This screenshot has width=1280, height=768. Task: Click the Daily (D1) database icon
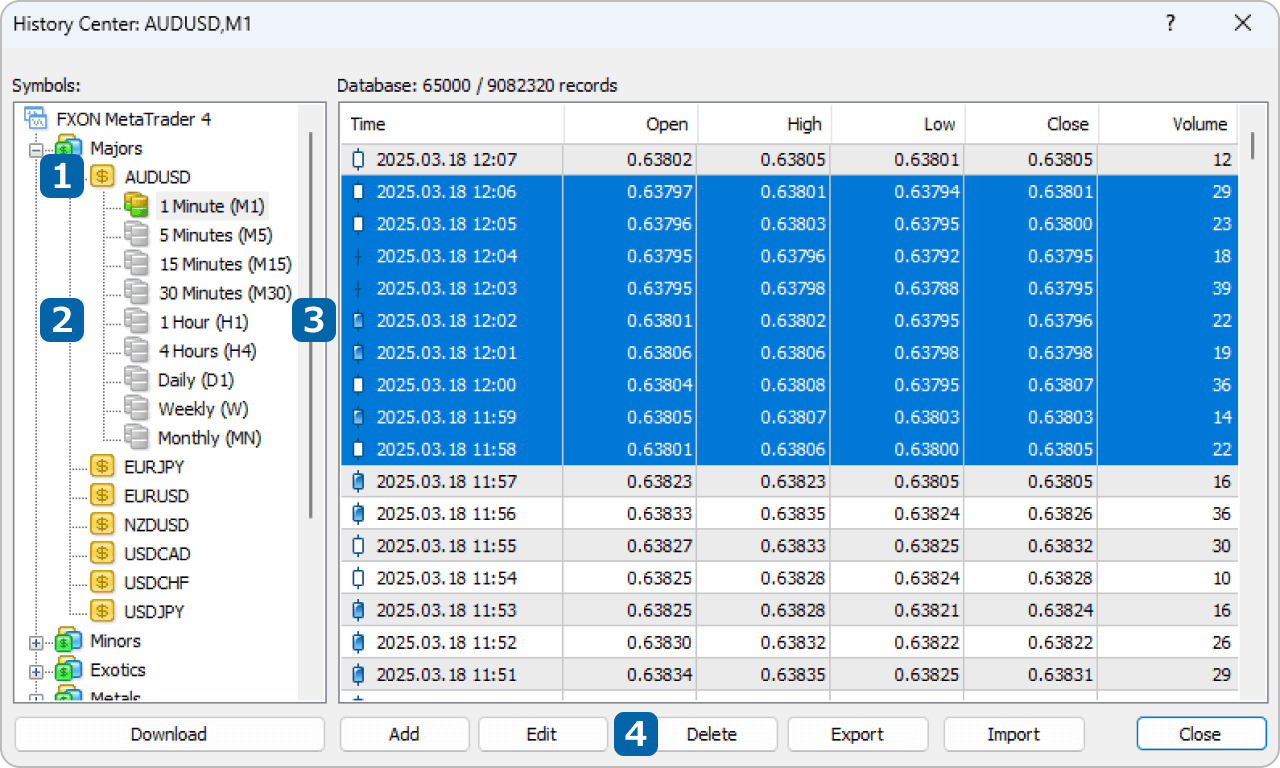[136, 380]
